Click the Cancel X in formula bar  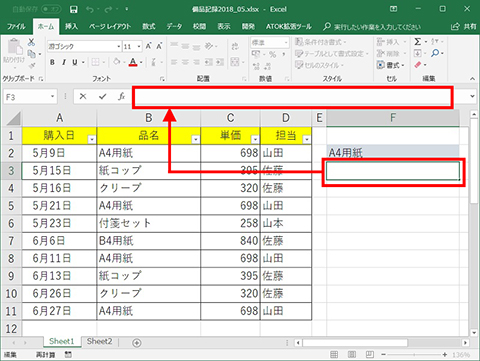click(83, 97)
